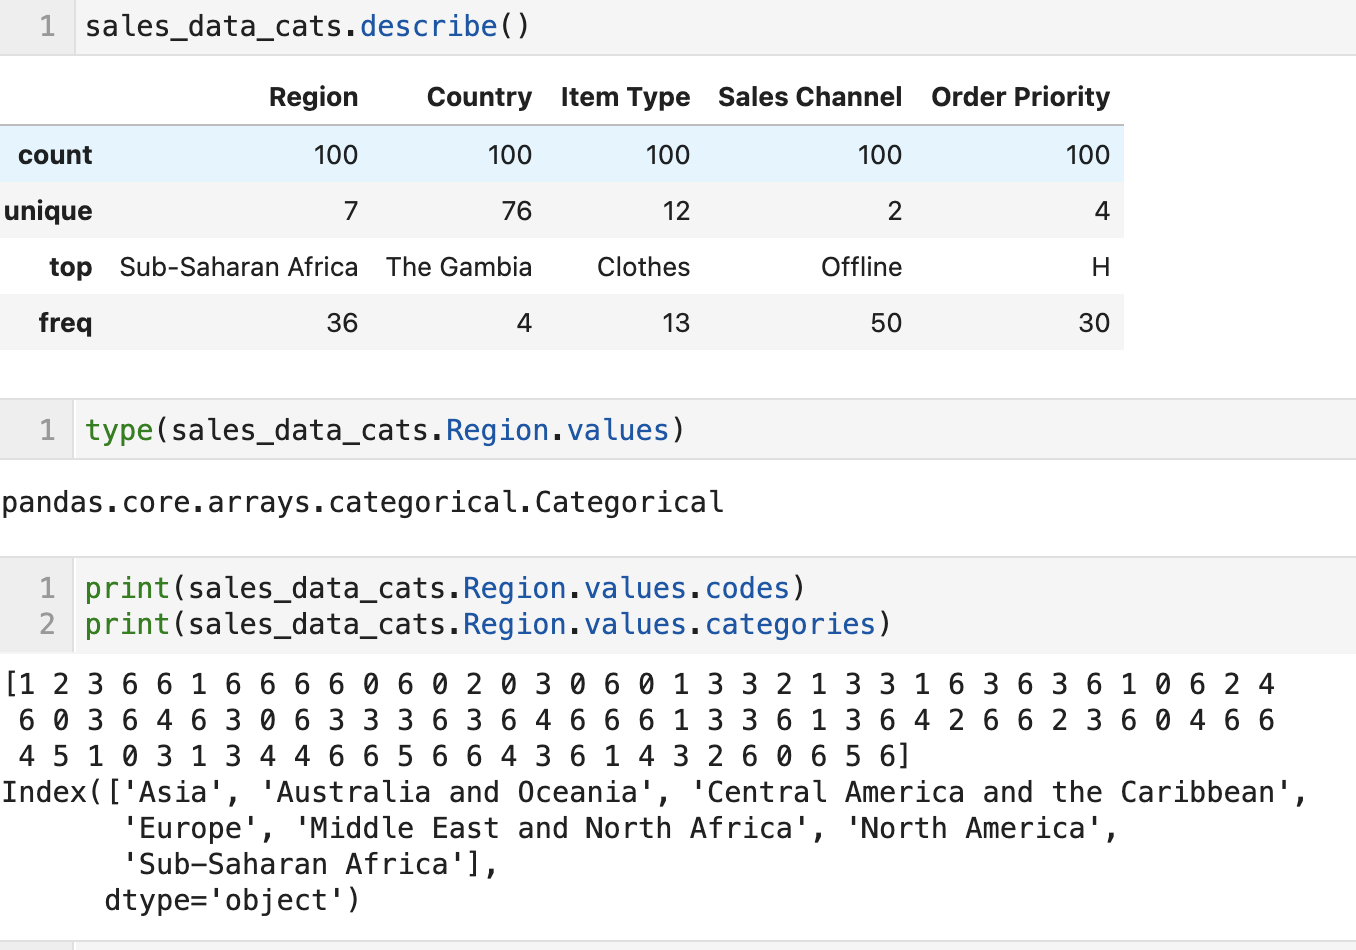Image resolution: width=1356 pixels, height=950 pixels.
Task: Click the Sub-Saharan Africa table cell
Action: (238, 267)
